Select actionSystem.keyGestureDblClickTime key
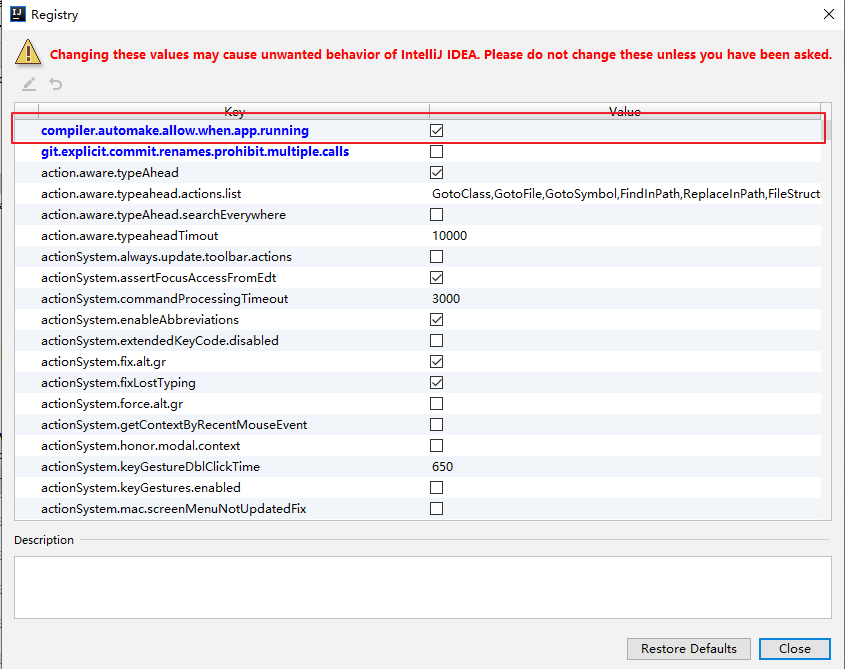Viewport: 845px width, 669px height. click(x=150, y=467)
